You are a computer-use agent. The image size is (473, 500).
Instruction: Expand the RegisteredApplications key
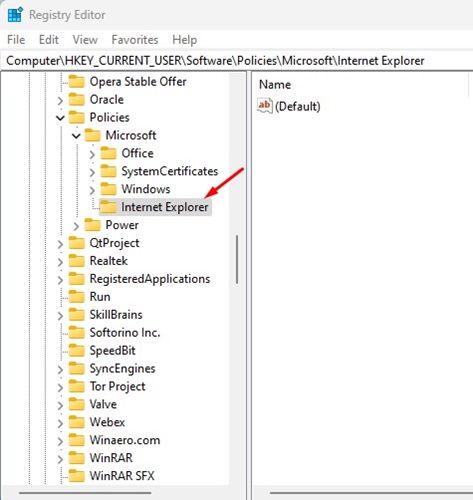(x=60, y=280)
